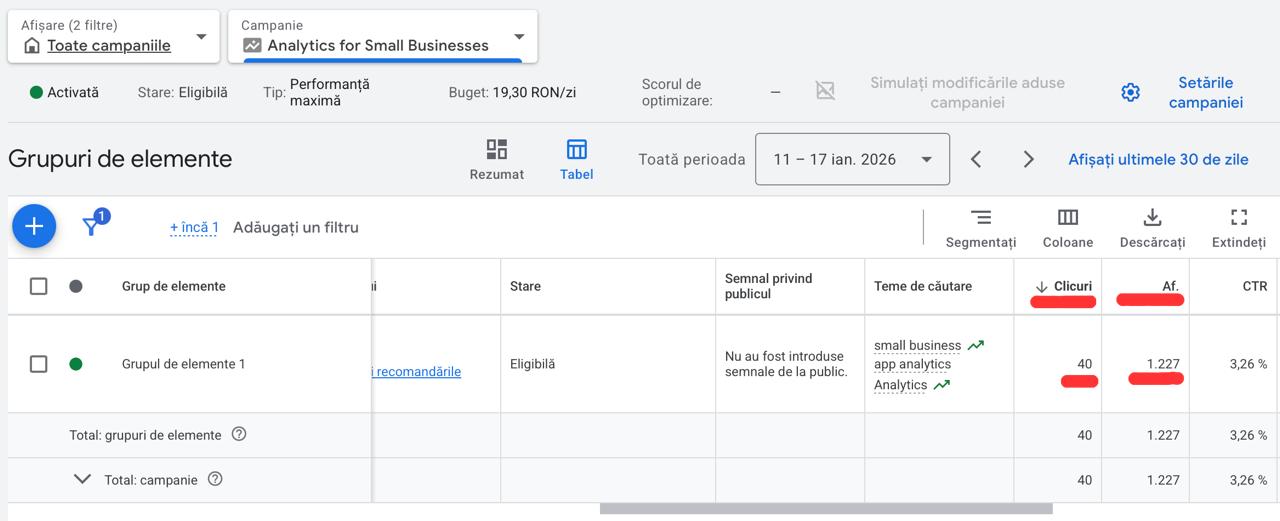Image resolution: width=1280 pixels, height=521 pixels.
Task: Switch to Rezumat summary view
Action: 497,159
